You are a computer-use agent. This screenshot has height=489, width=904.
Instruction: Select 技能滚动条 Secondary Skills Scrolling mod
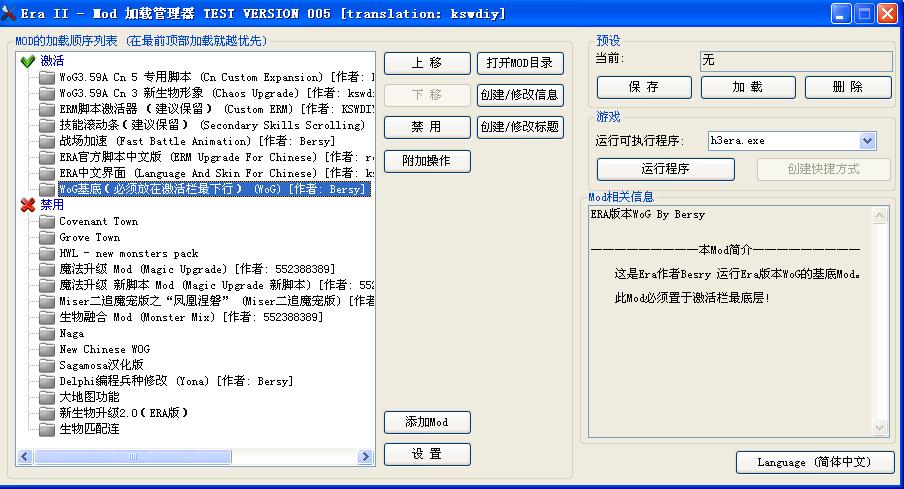click(x=212, y=125)
